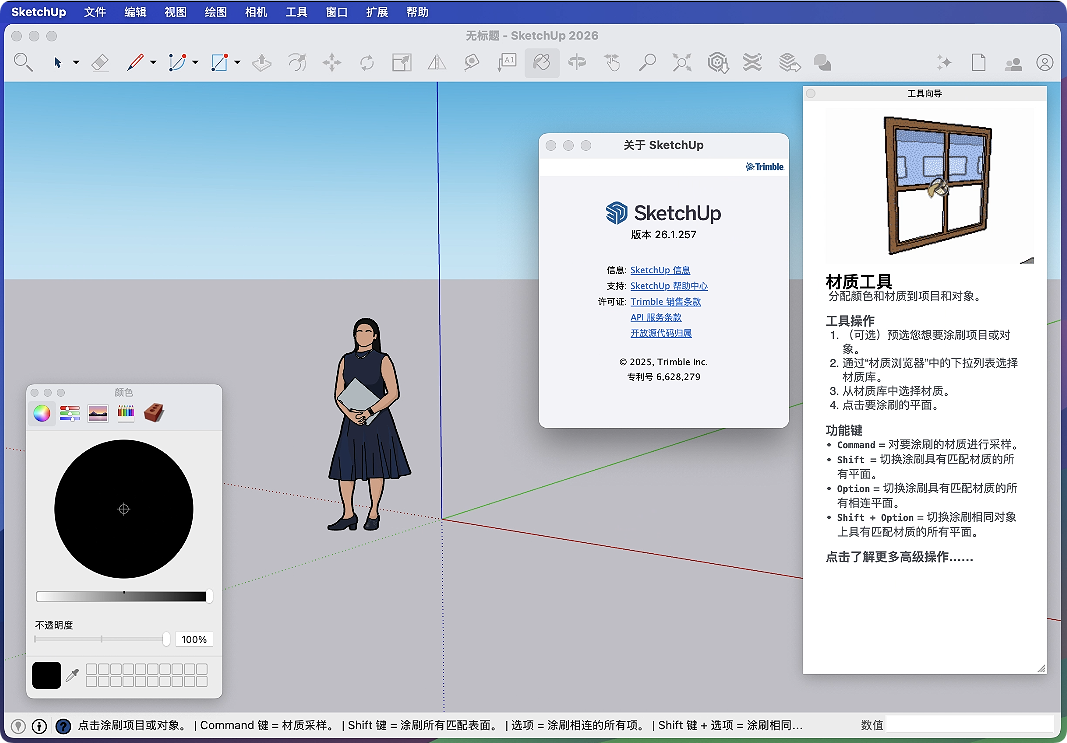The image size is (1067, 743).
Task: Click the Paint Bucket tool icon
Action: point(542,62)
